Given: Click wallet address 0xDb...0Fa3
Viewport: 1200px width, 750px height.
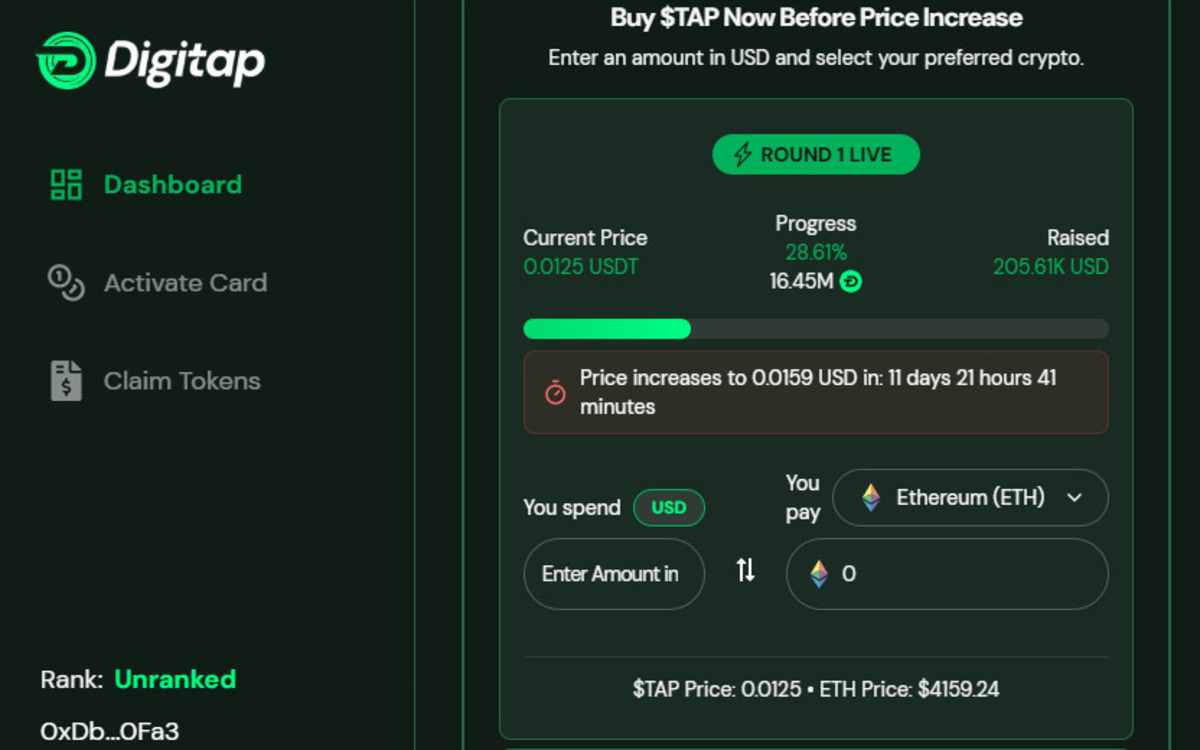Looking at the screenshot, I should click(110, 731).
